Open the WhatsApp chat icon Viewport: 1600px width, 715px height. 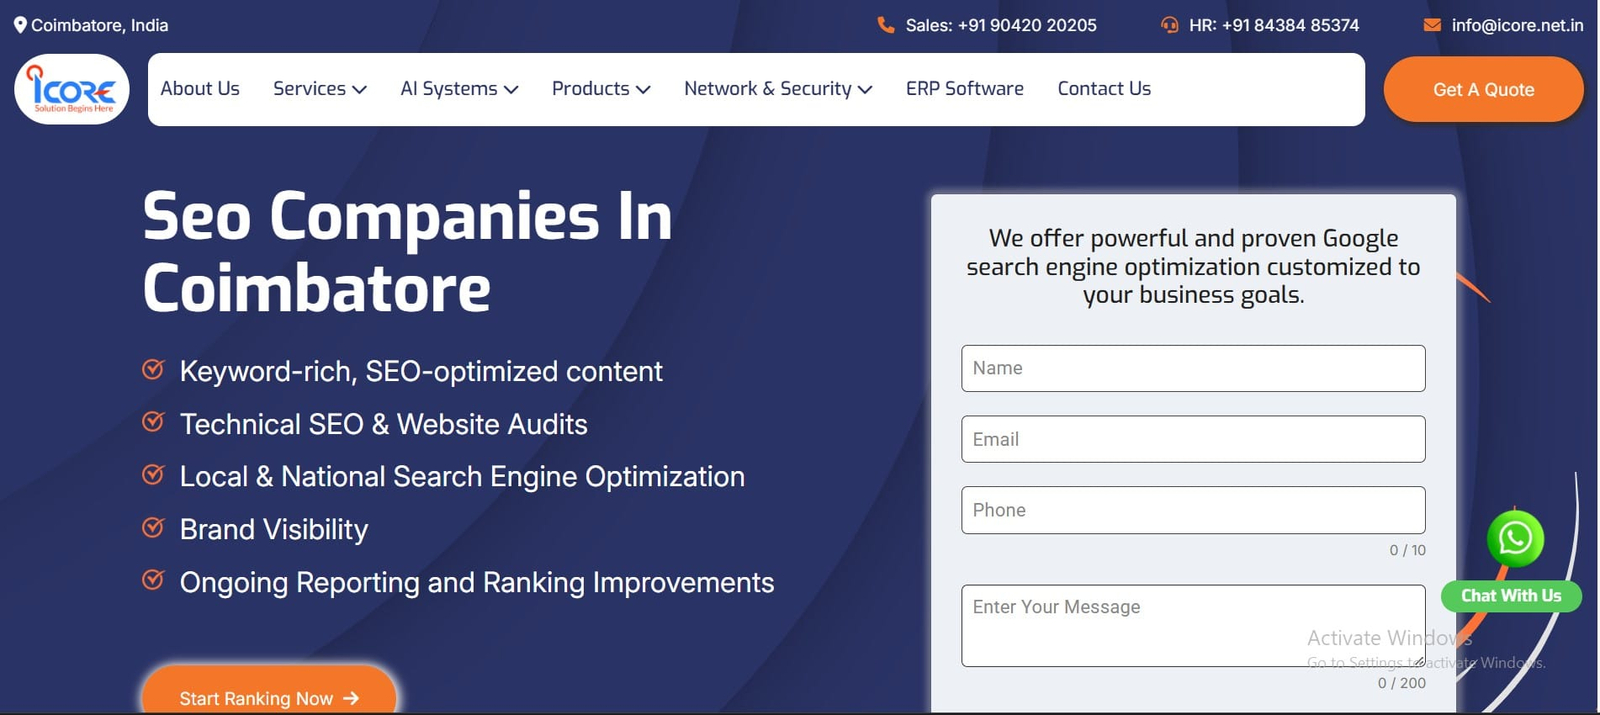pos(1515,538)
